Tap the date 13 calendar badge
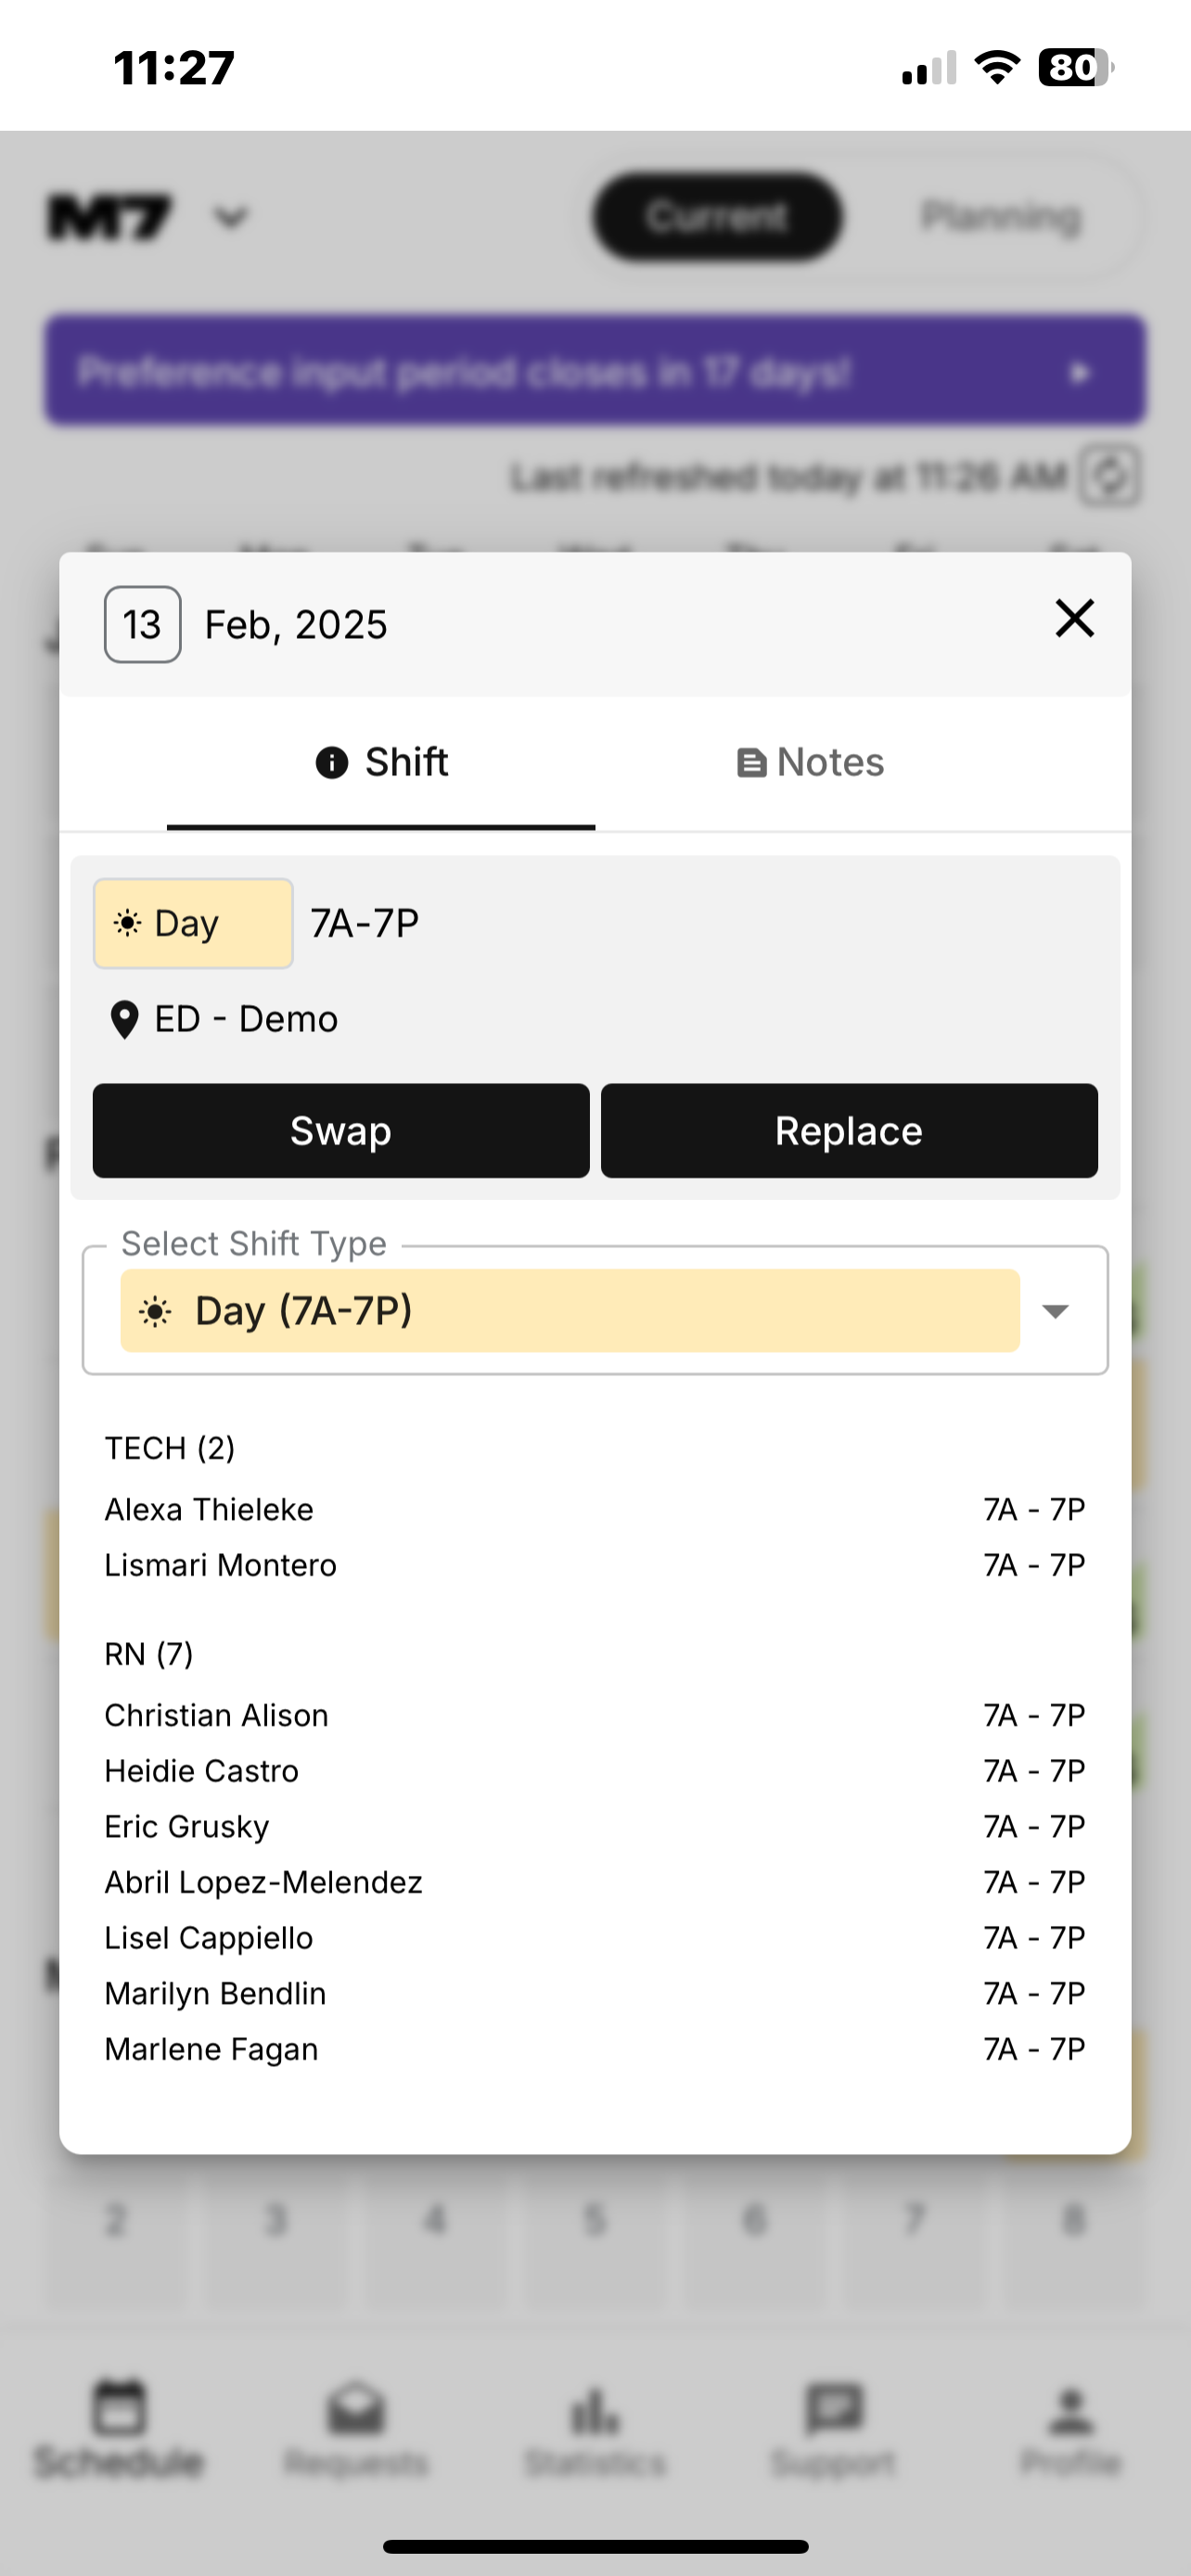This screenshot has height=2576, width=1191. [x=142, y=625]
